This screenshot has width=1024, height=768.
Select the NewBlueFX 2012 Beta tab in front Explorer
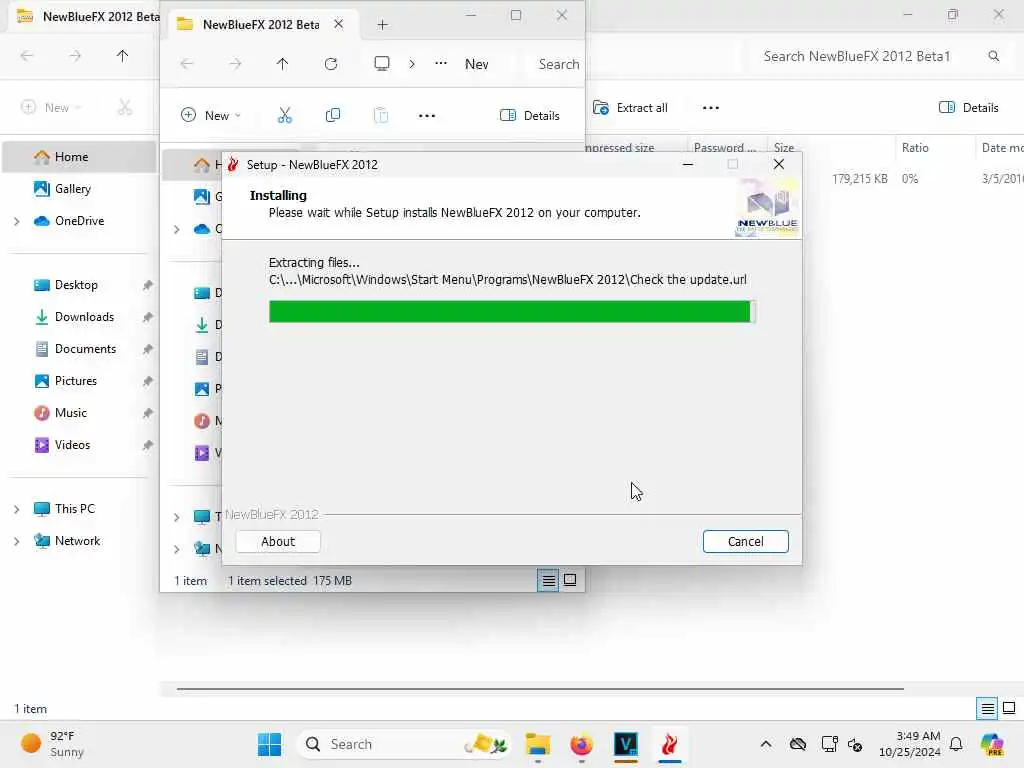pos(261,25)
